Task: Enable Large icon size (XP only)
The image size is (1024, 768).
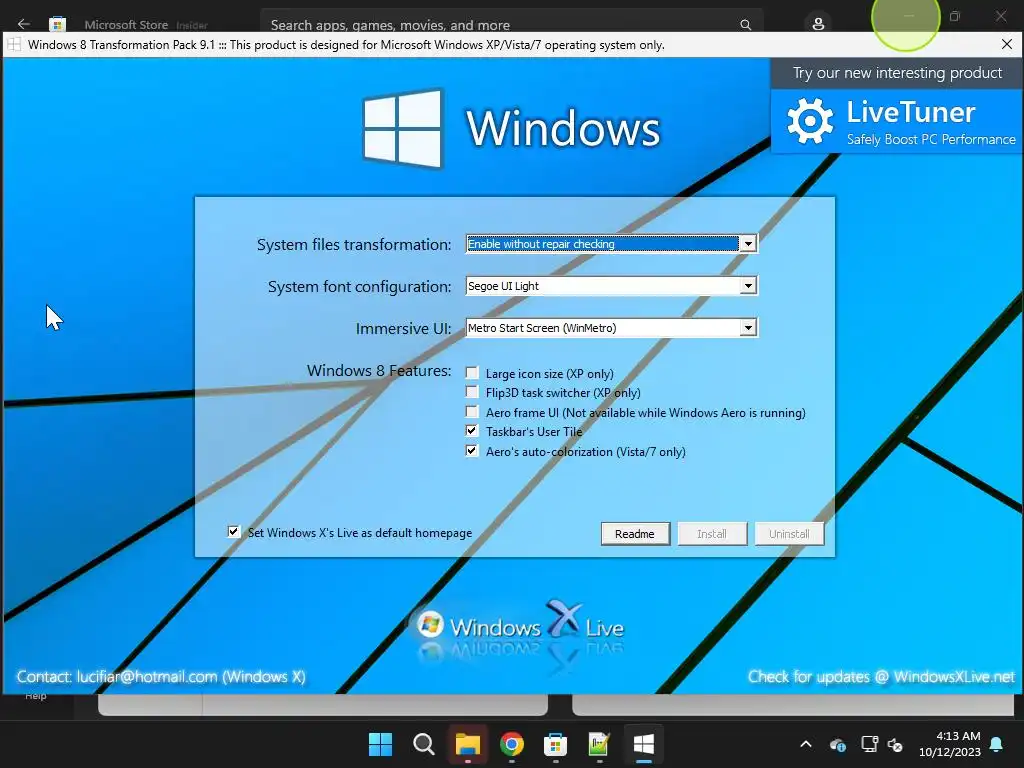Action: (472, 373)
